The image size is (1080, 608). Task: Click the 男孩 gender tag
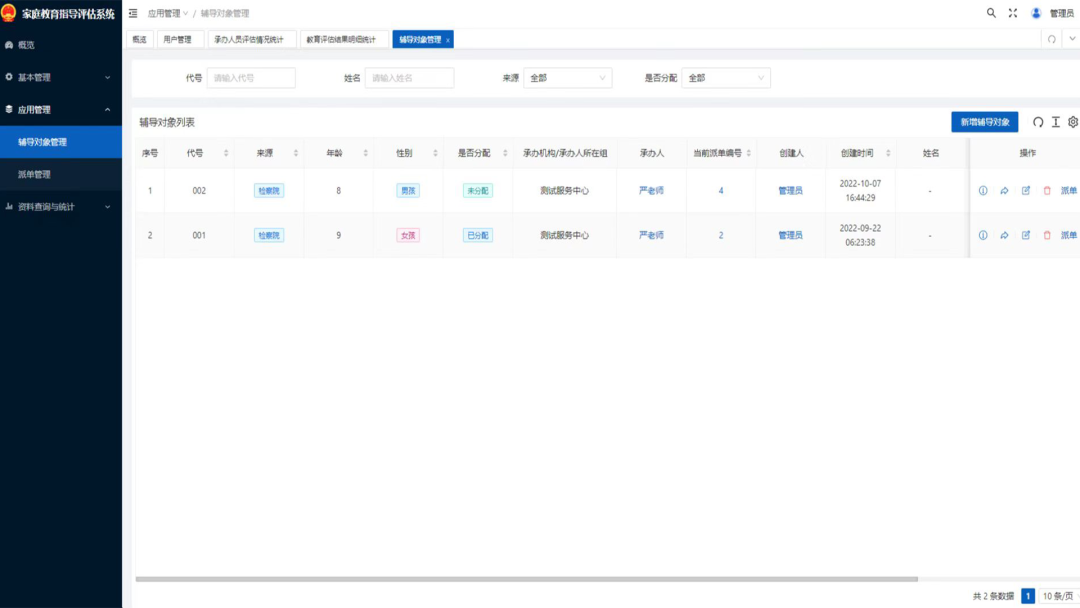pos(408,191)
